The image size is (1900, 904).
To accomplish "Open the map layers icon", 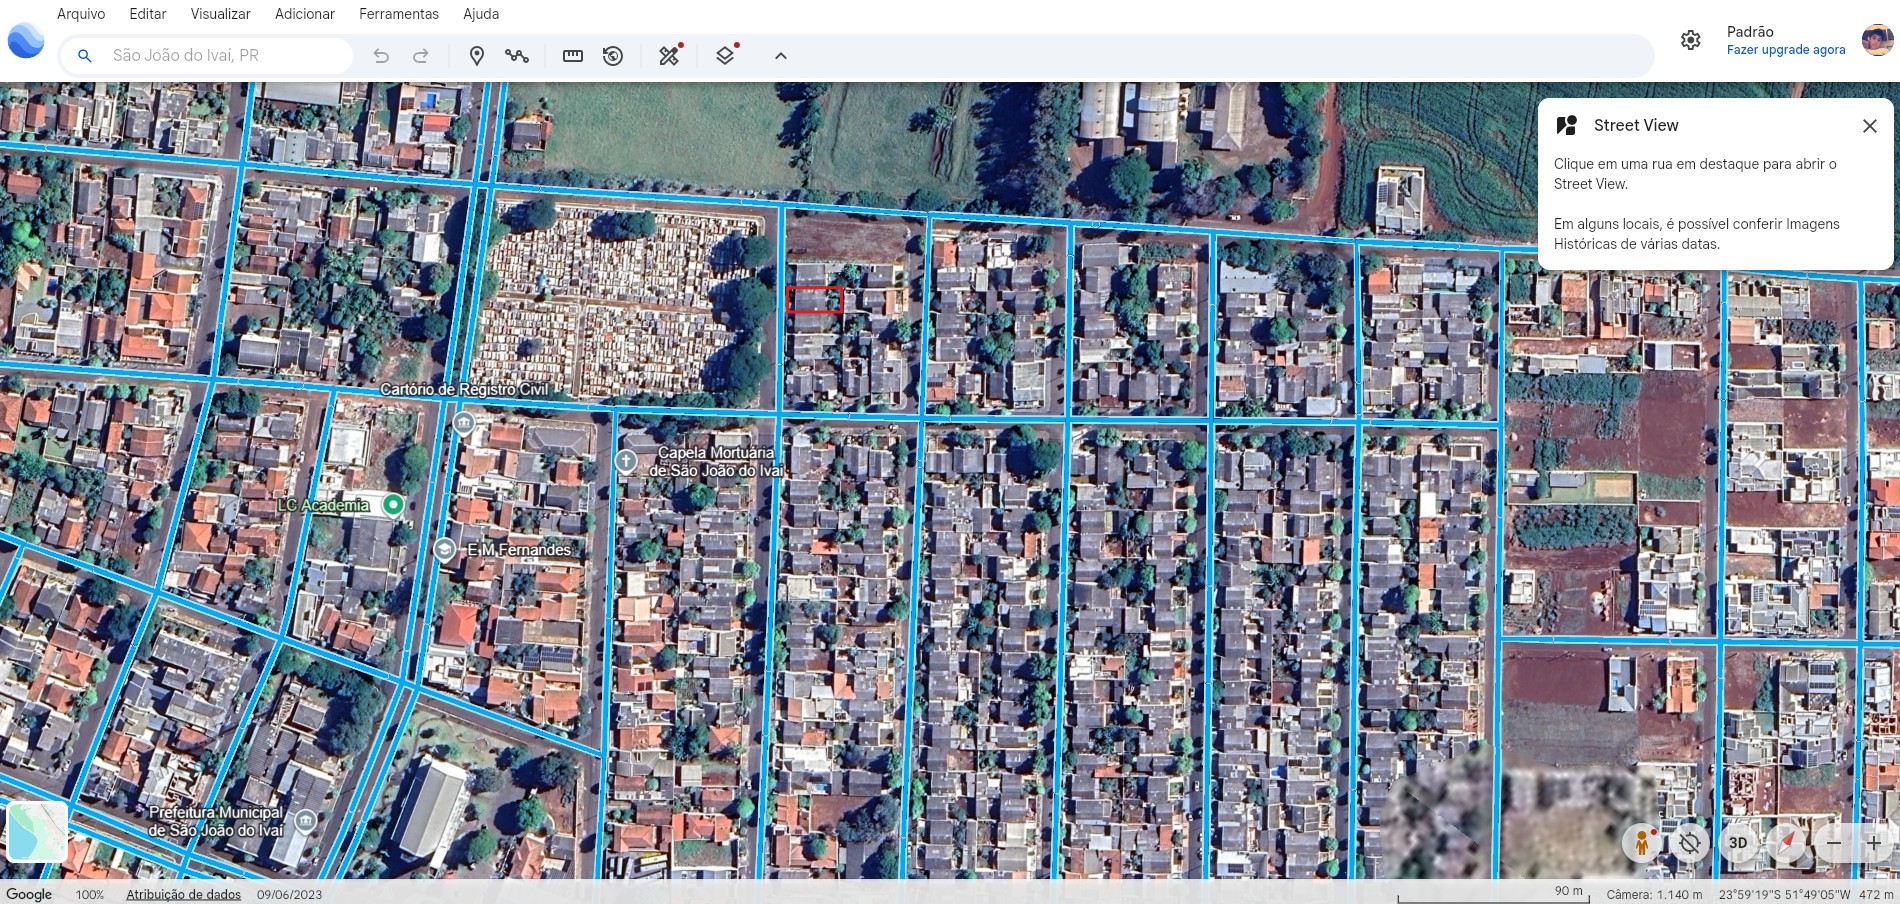I will [726, 56].
